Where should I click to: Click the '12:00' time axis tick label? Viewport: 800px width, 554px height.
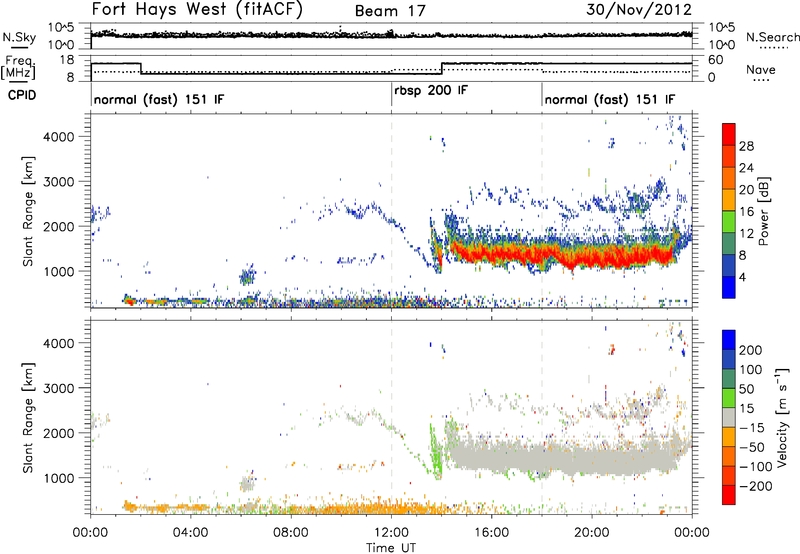391,533
